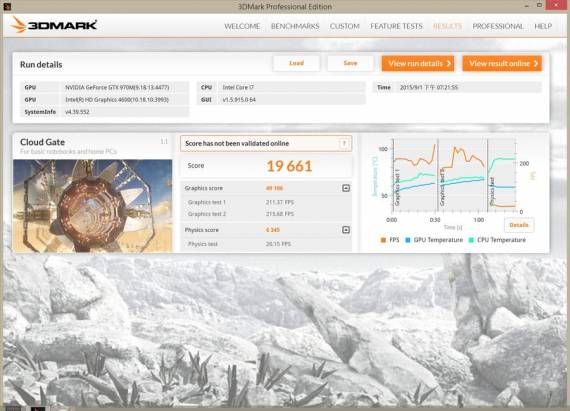570x411 pixels.
Task: Switch to the BENCHMARKS tab
Action: 295,26
